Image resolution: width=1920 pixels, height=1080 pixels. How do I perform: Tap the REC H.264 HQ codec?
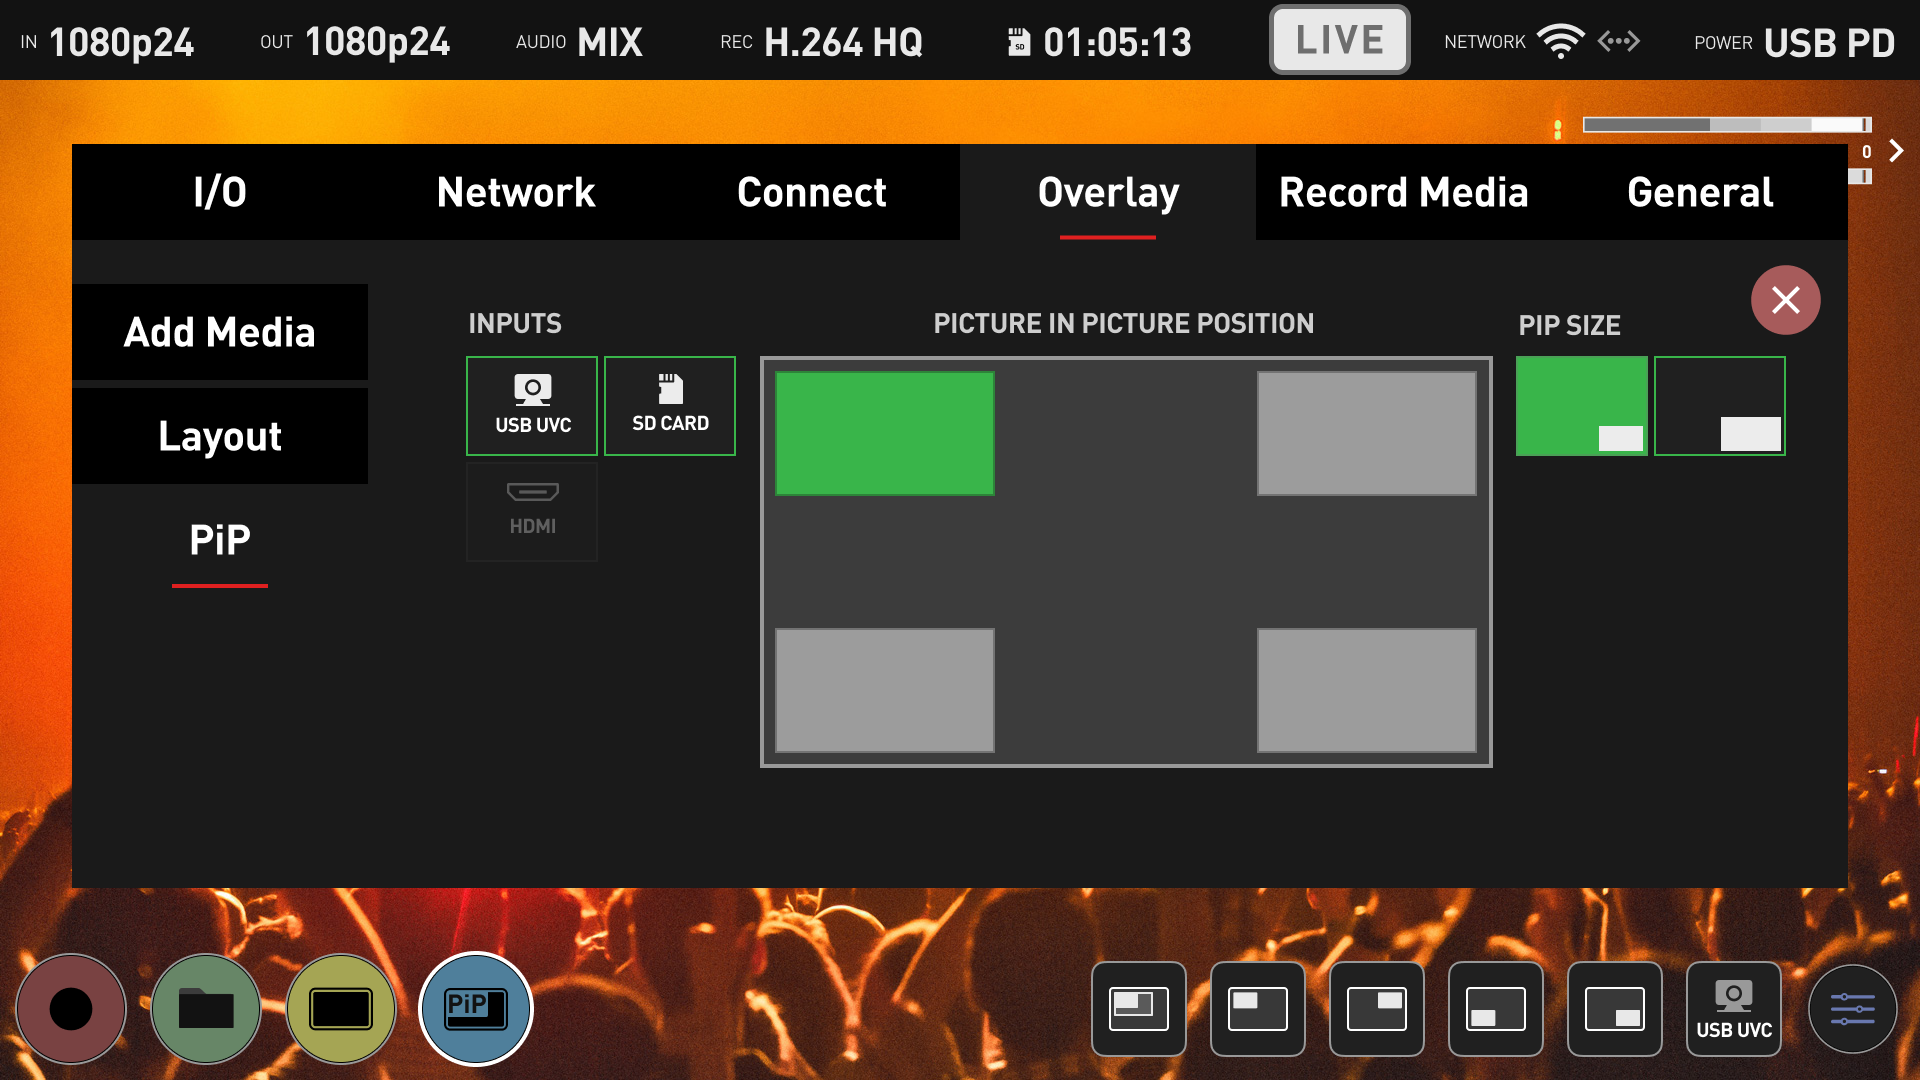click(822, 42)
